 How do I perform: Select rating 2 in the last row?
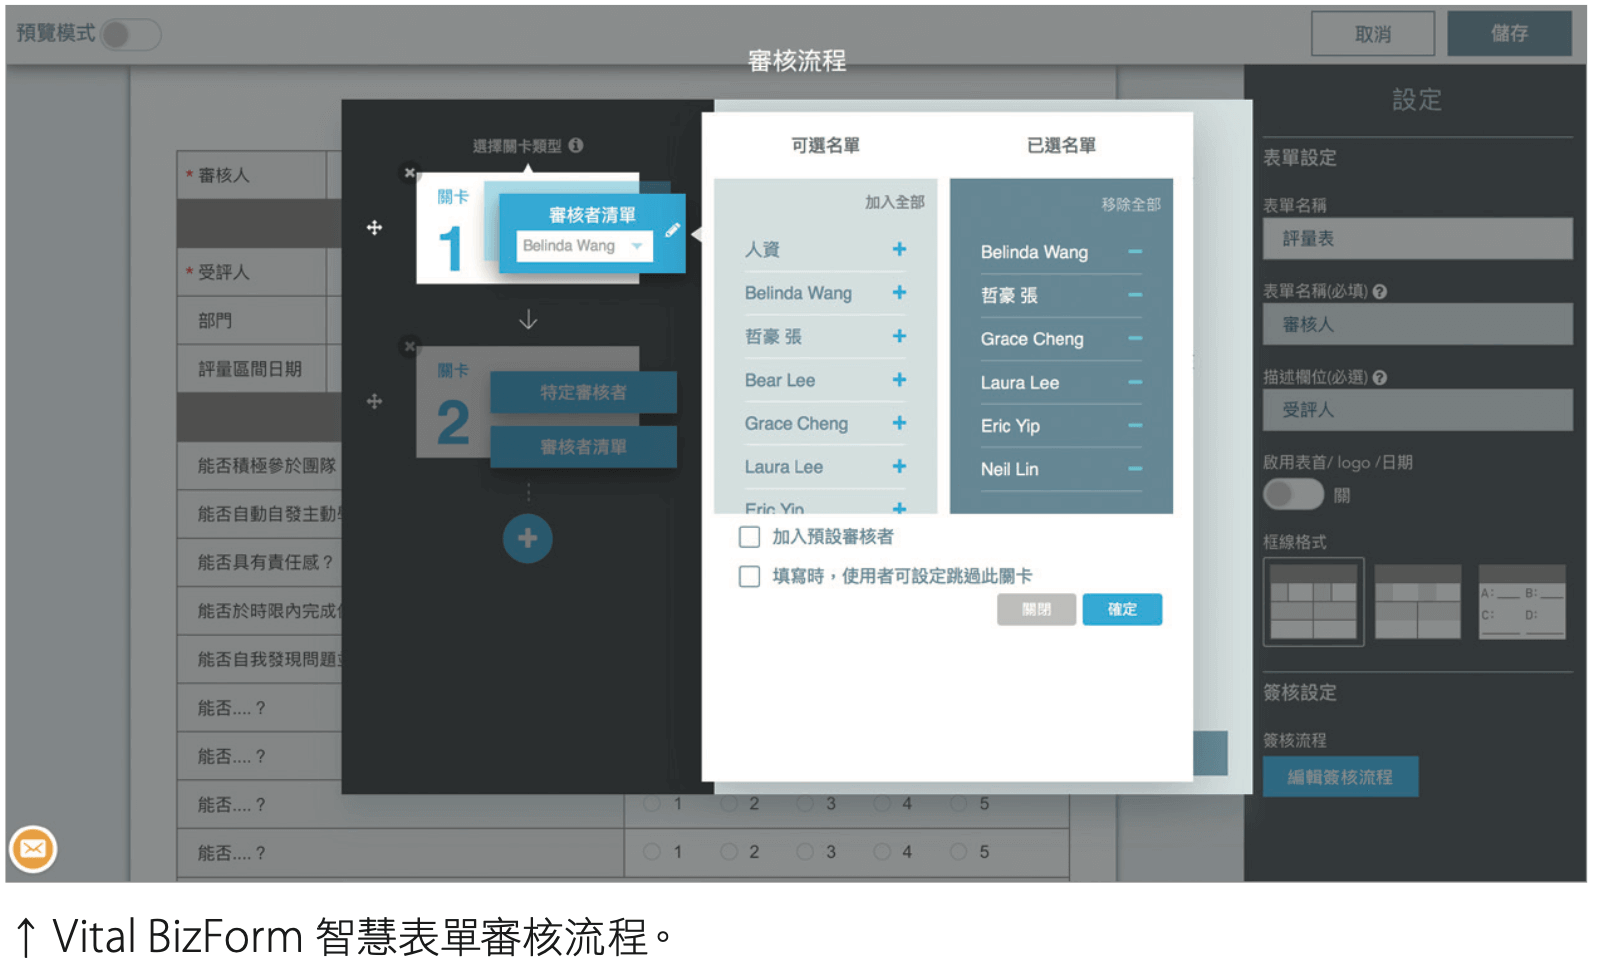click(x=730, y=851)
